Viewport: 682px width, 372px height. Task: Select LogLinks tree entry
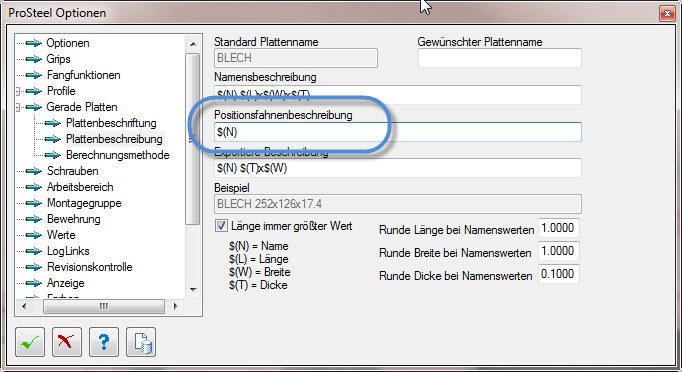[x=68, y=251]
